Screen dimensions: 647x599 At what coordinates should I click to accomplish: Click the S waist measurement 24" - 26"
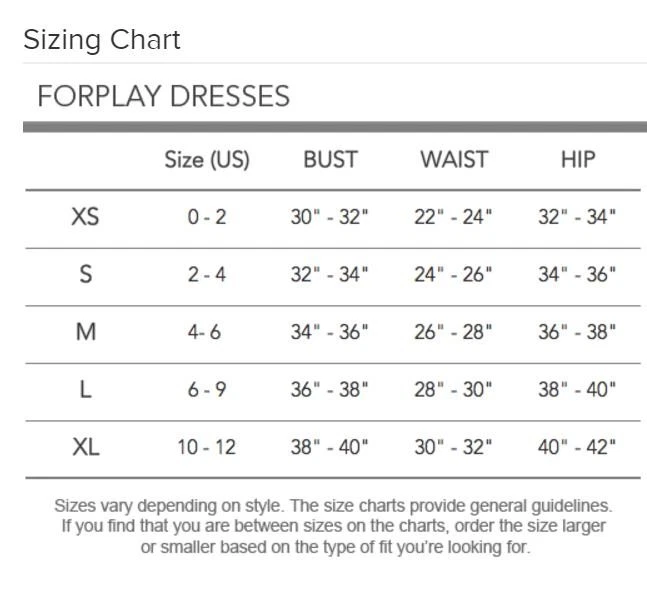(454, 275)
